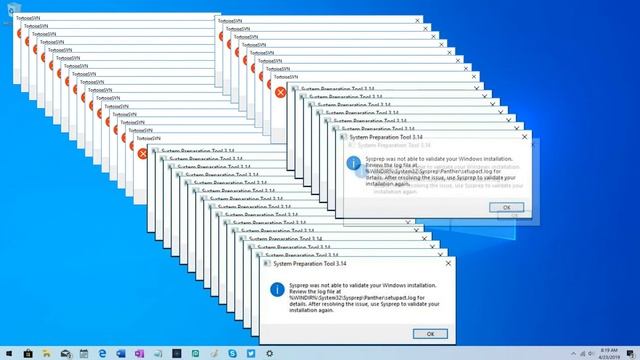The image size is (640, 360).
Task: Open the Start menu
Action: tap(9, 353)
